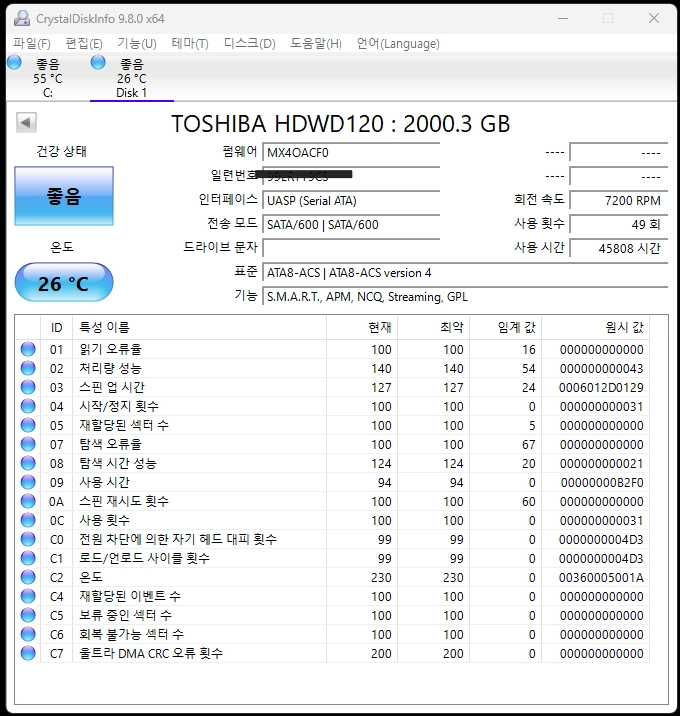This screenshot has height=716, width=680.
Task: Minimize the CrystalDiskInfo window
Action: [563, 18]
